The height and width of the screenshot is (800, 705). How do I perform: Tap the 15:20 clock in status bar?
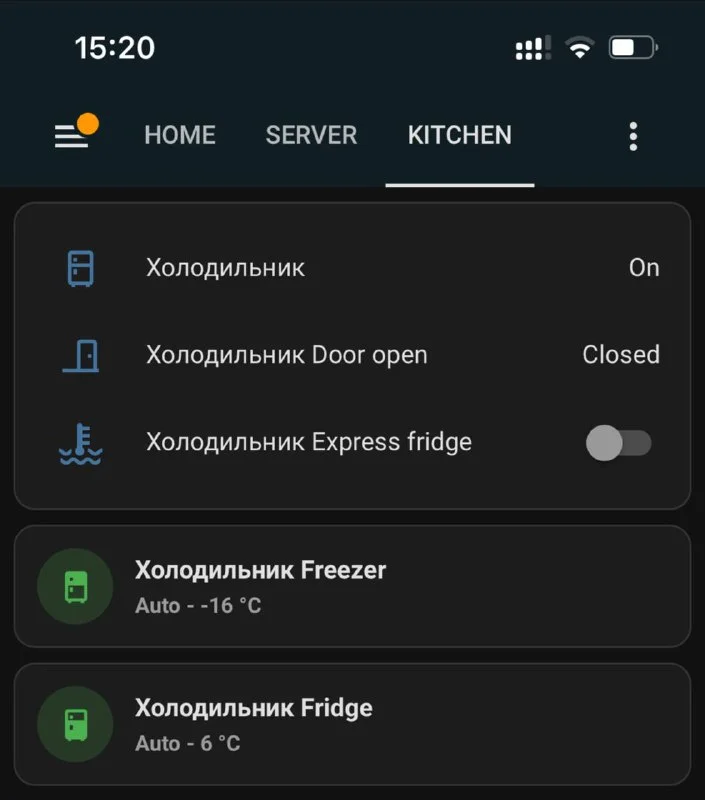(x=115, y=48)
